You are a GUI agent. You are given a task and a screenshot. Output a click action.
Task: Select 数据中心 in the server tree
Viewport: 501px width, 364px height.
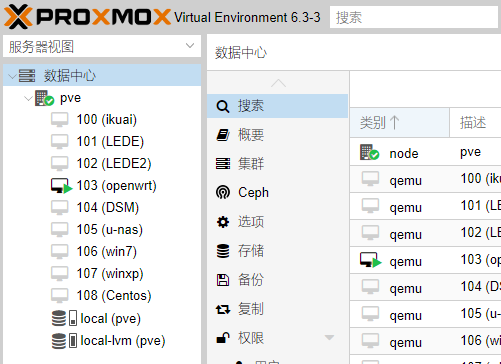(x=102, y=75)
